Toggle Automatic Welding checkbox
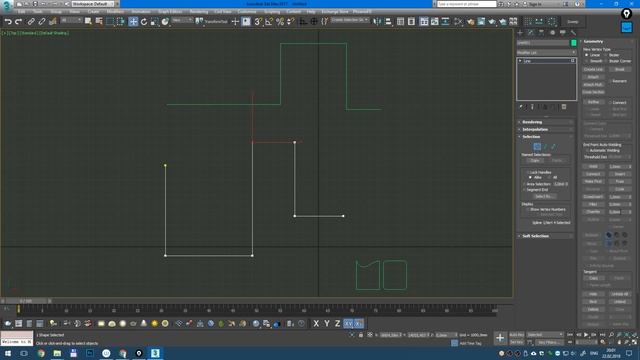 tap(587, 151)
